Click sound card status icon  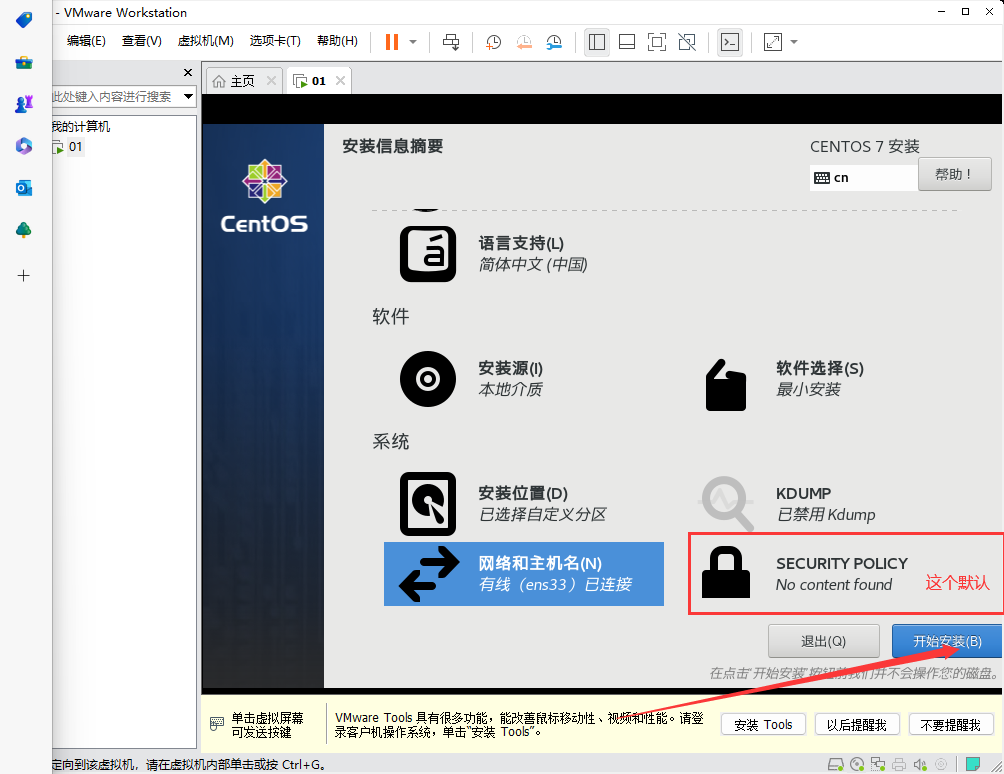coord(920,764)
